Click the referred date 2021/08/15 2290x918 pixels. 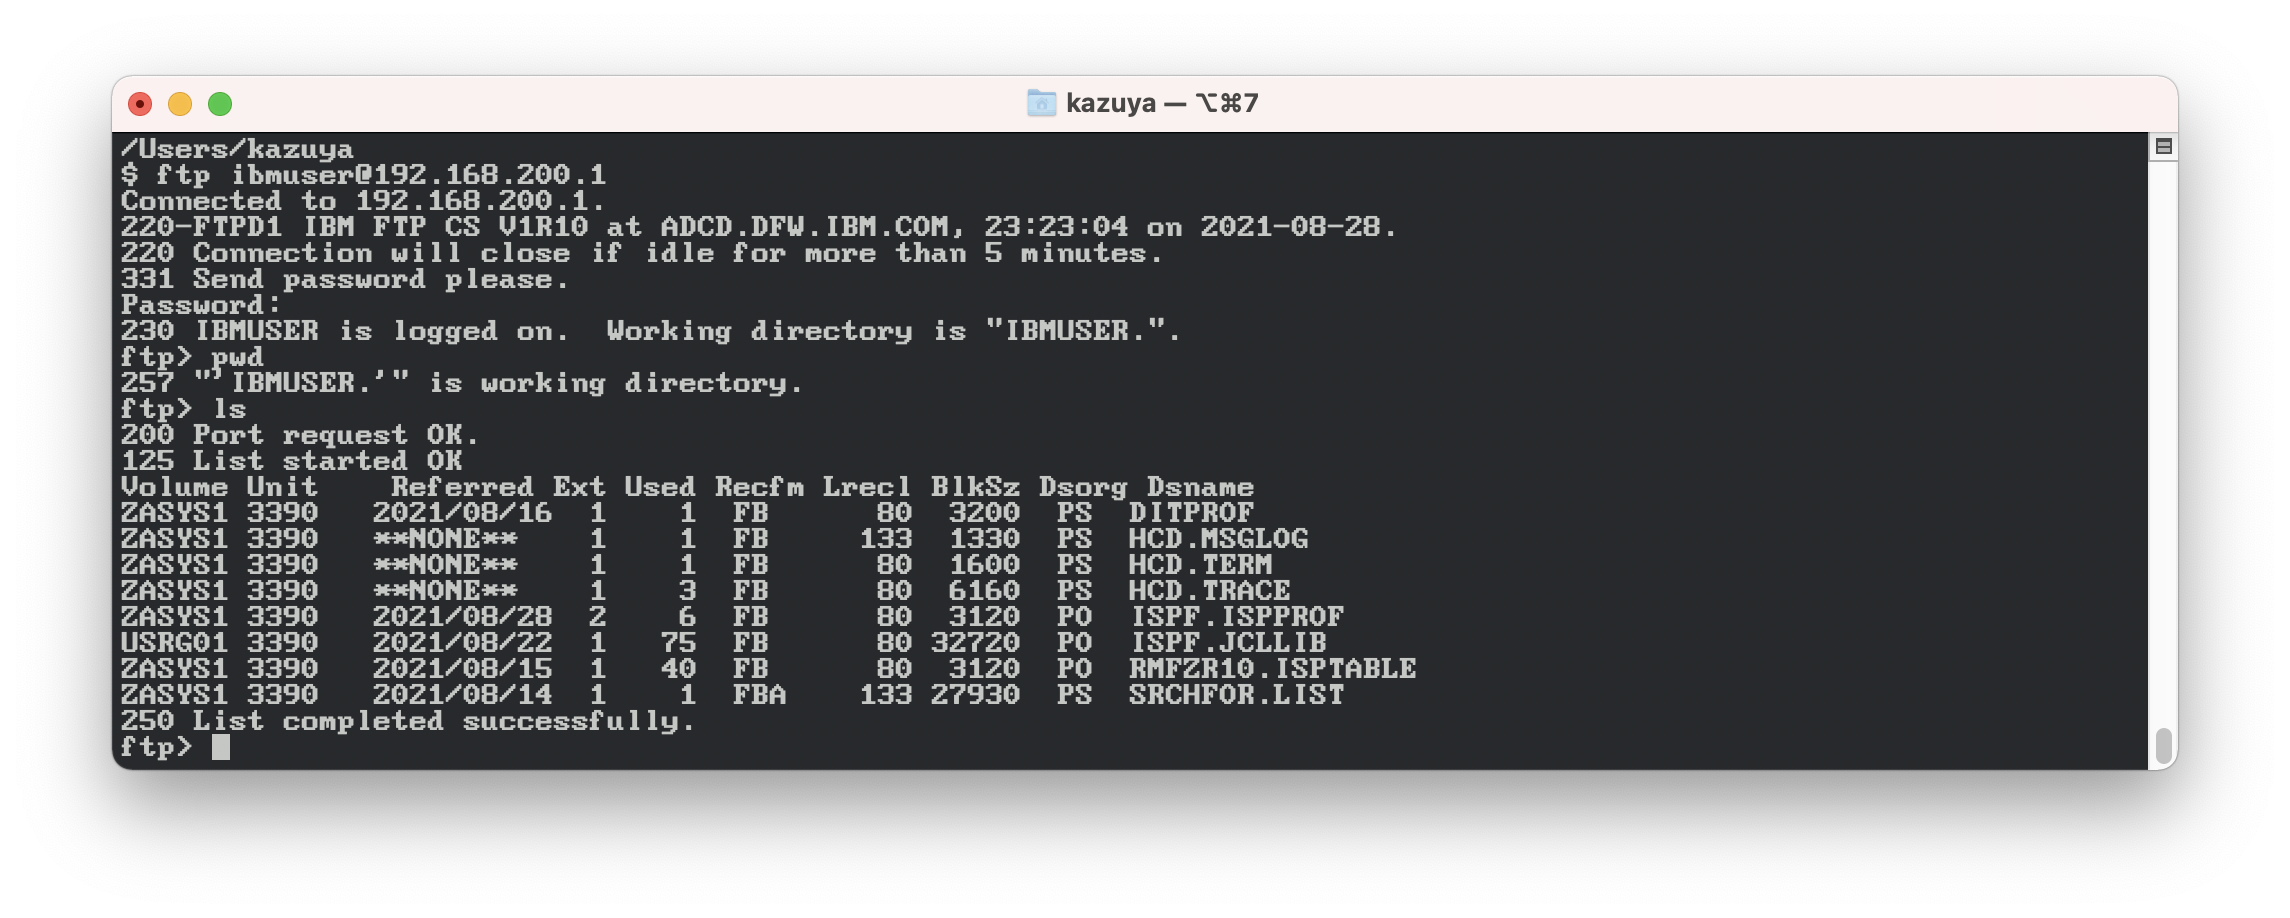coord(462,669)
